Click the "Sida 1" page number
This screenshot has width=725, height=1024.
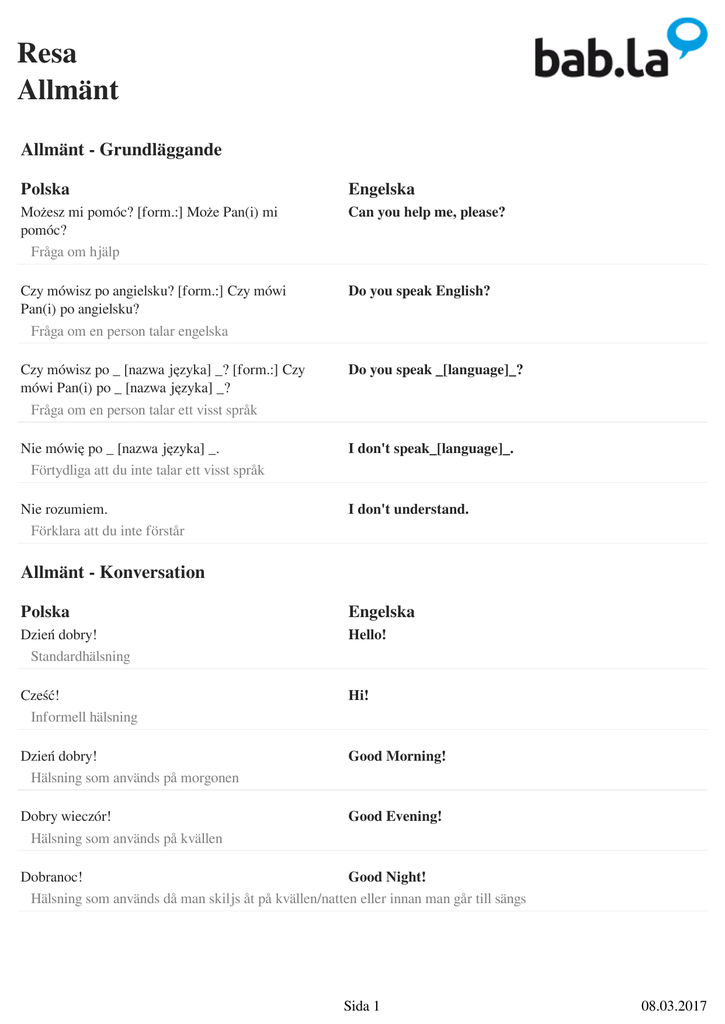(x=361, y=1006)
